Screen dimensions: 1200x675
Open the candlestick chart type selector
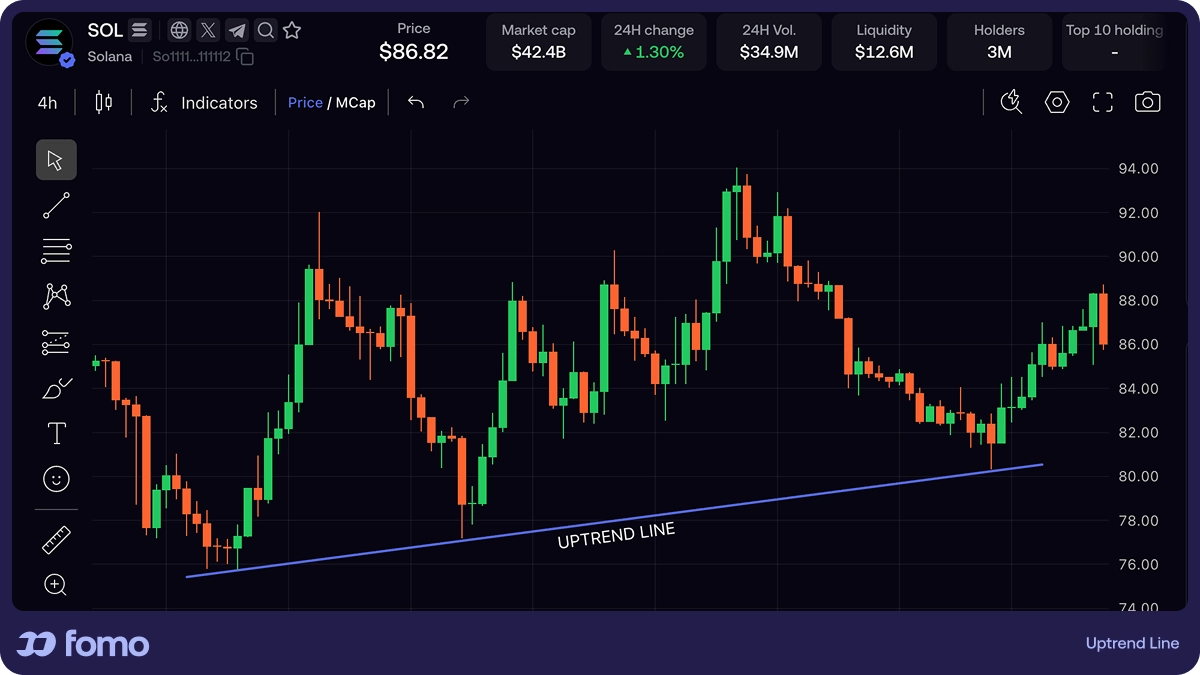(104, 102)
